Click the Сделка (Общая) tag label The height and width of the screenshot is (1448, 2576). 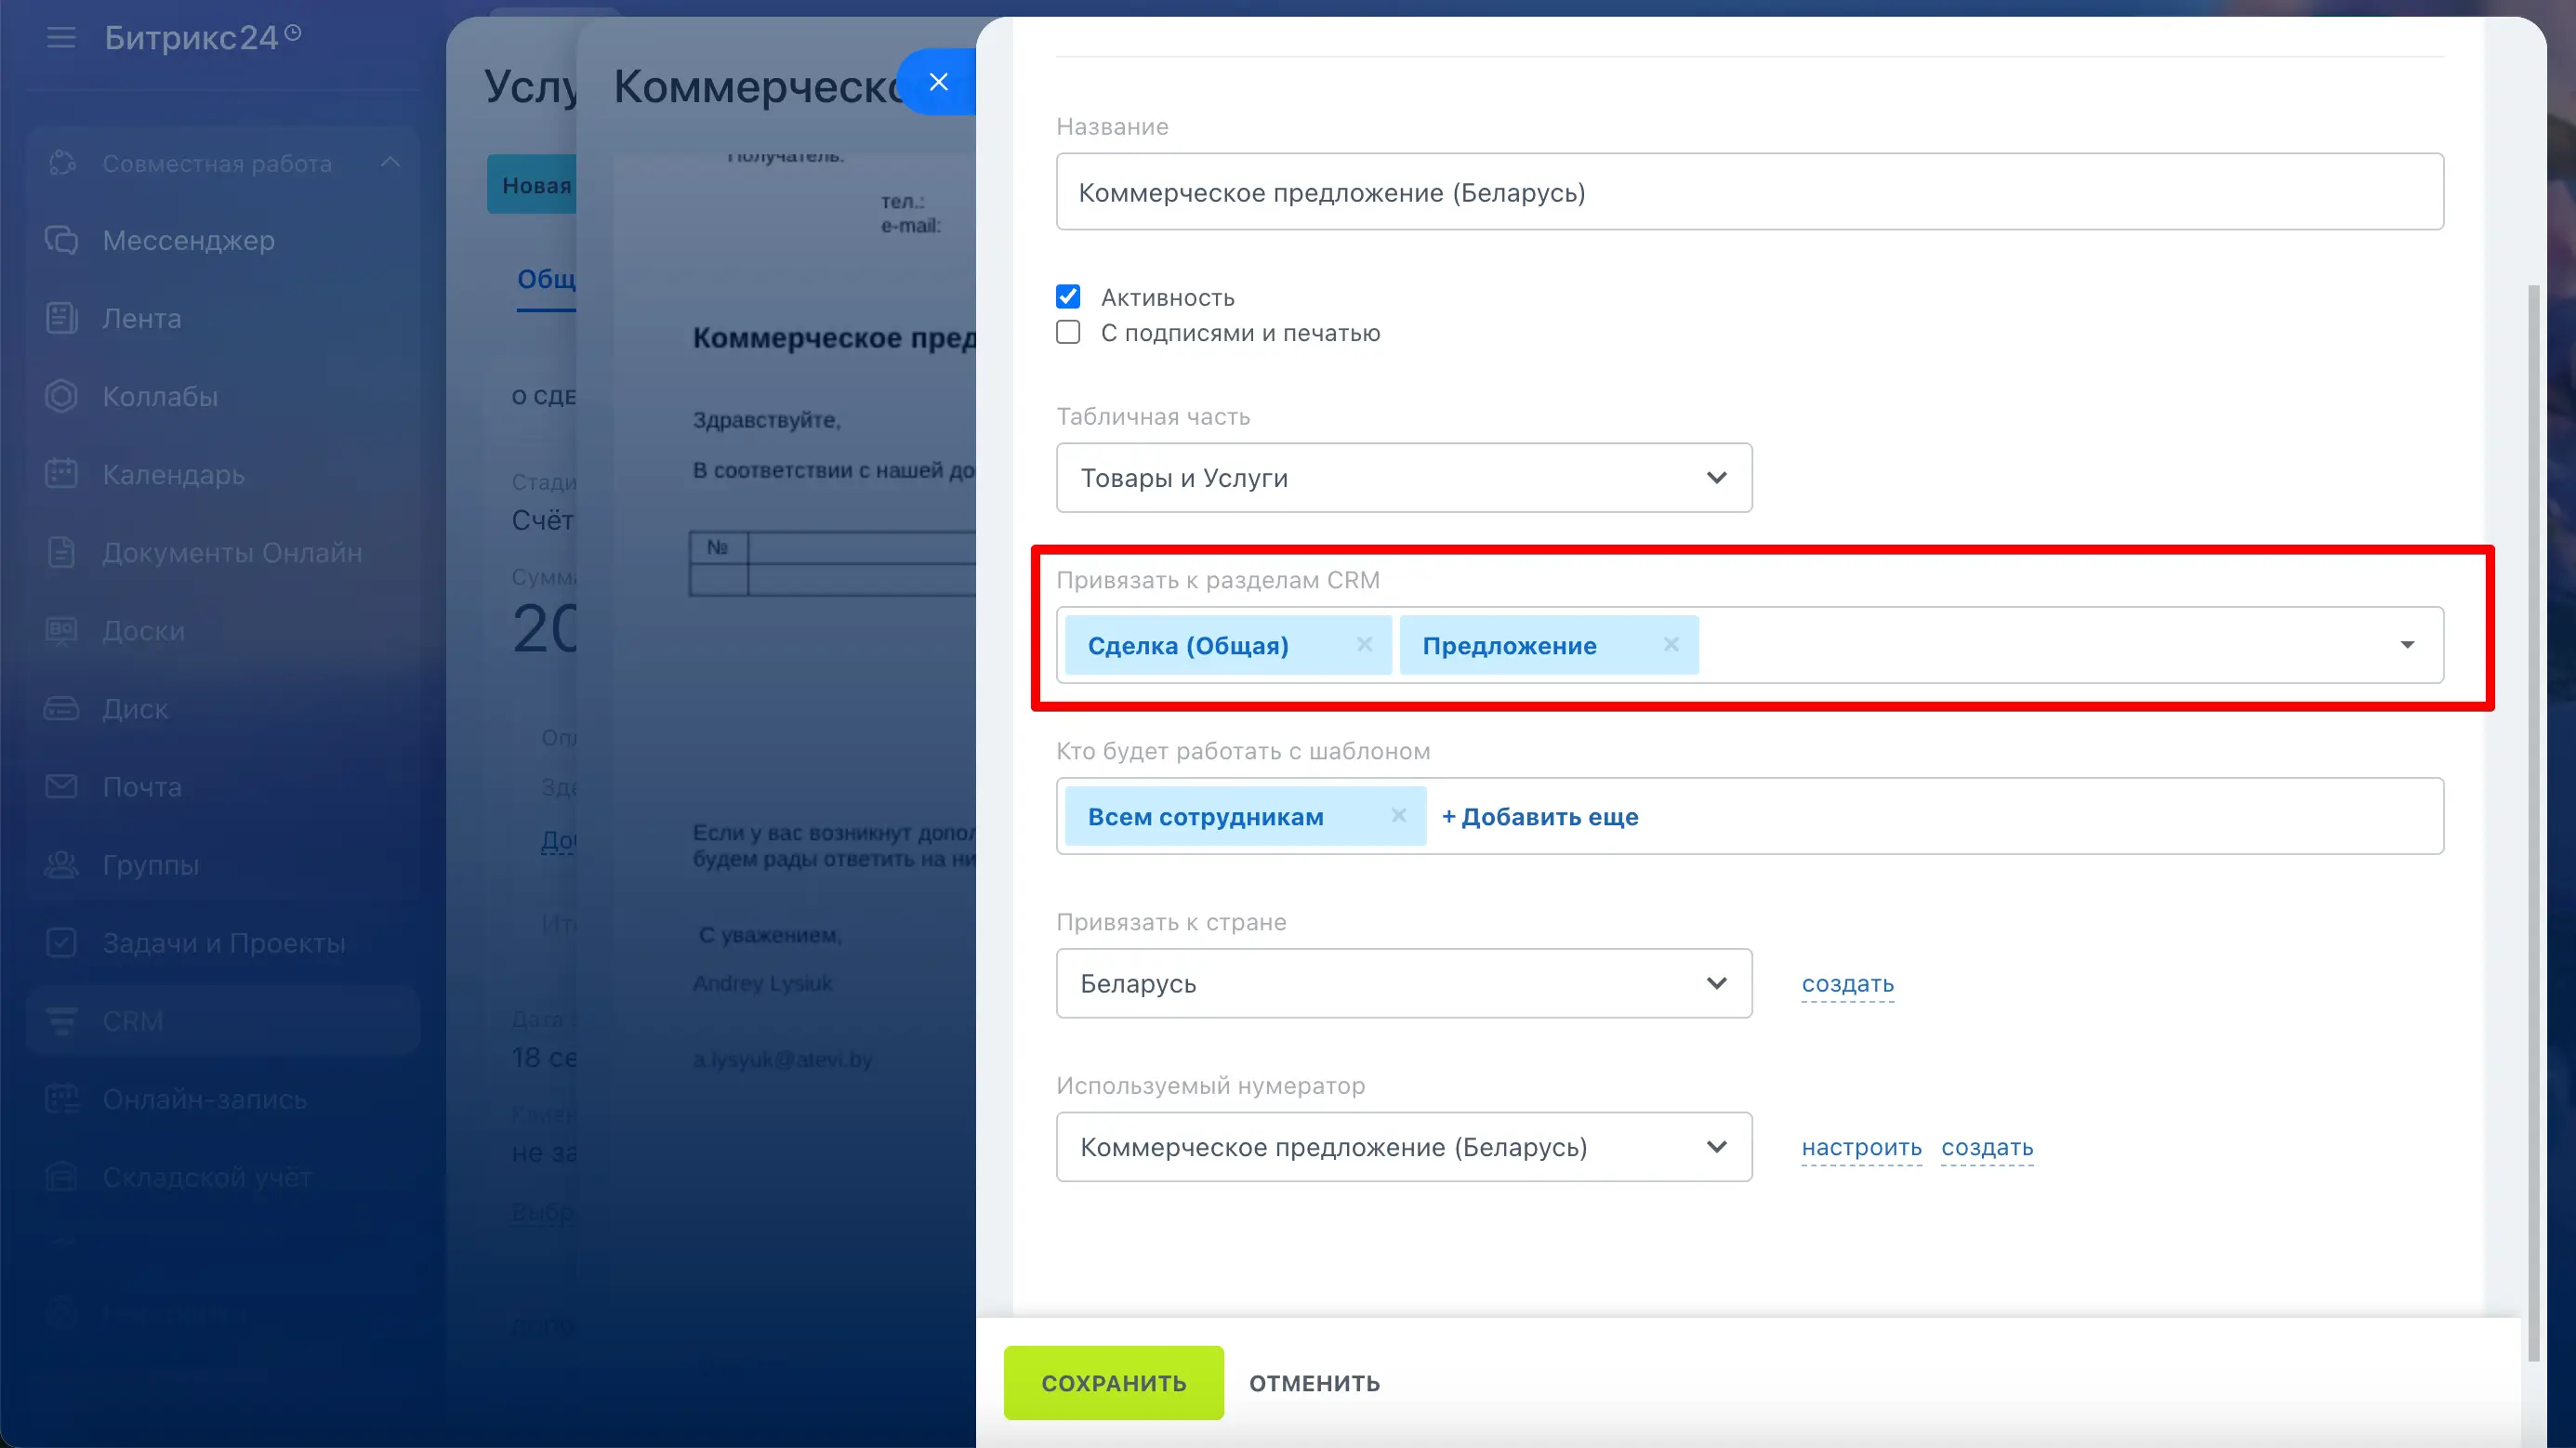[1188, 646]
